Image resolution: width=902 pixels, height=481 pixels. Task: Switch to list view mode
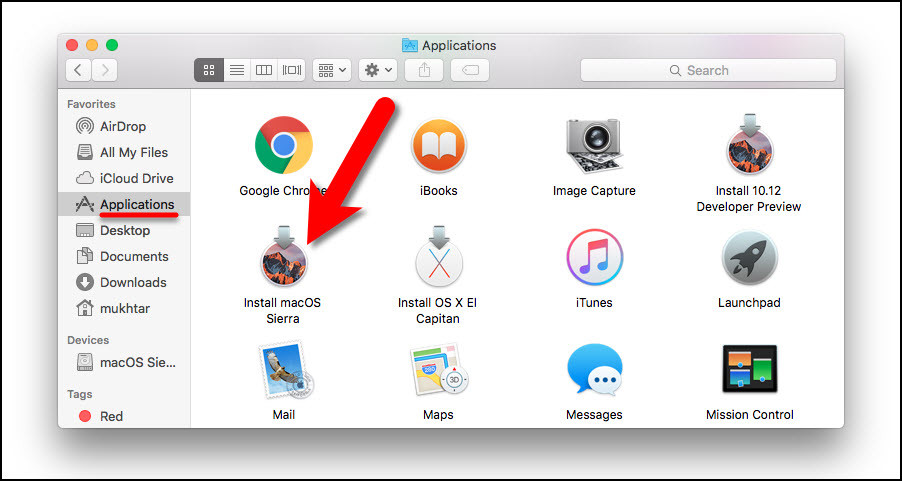coord(237,70)
